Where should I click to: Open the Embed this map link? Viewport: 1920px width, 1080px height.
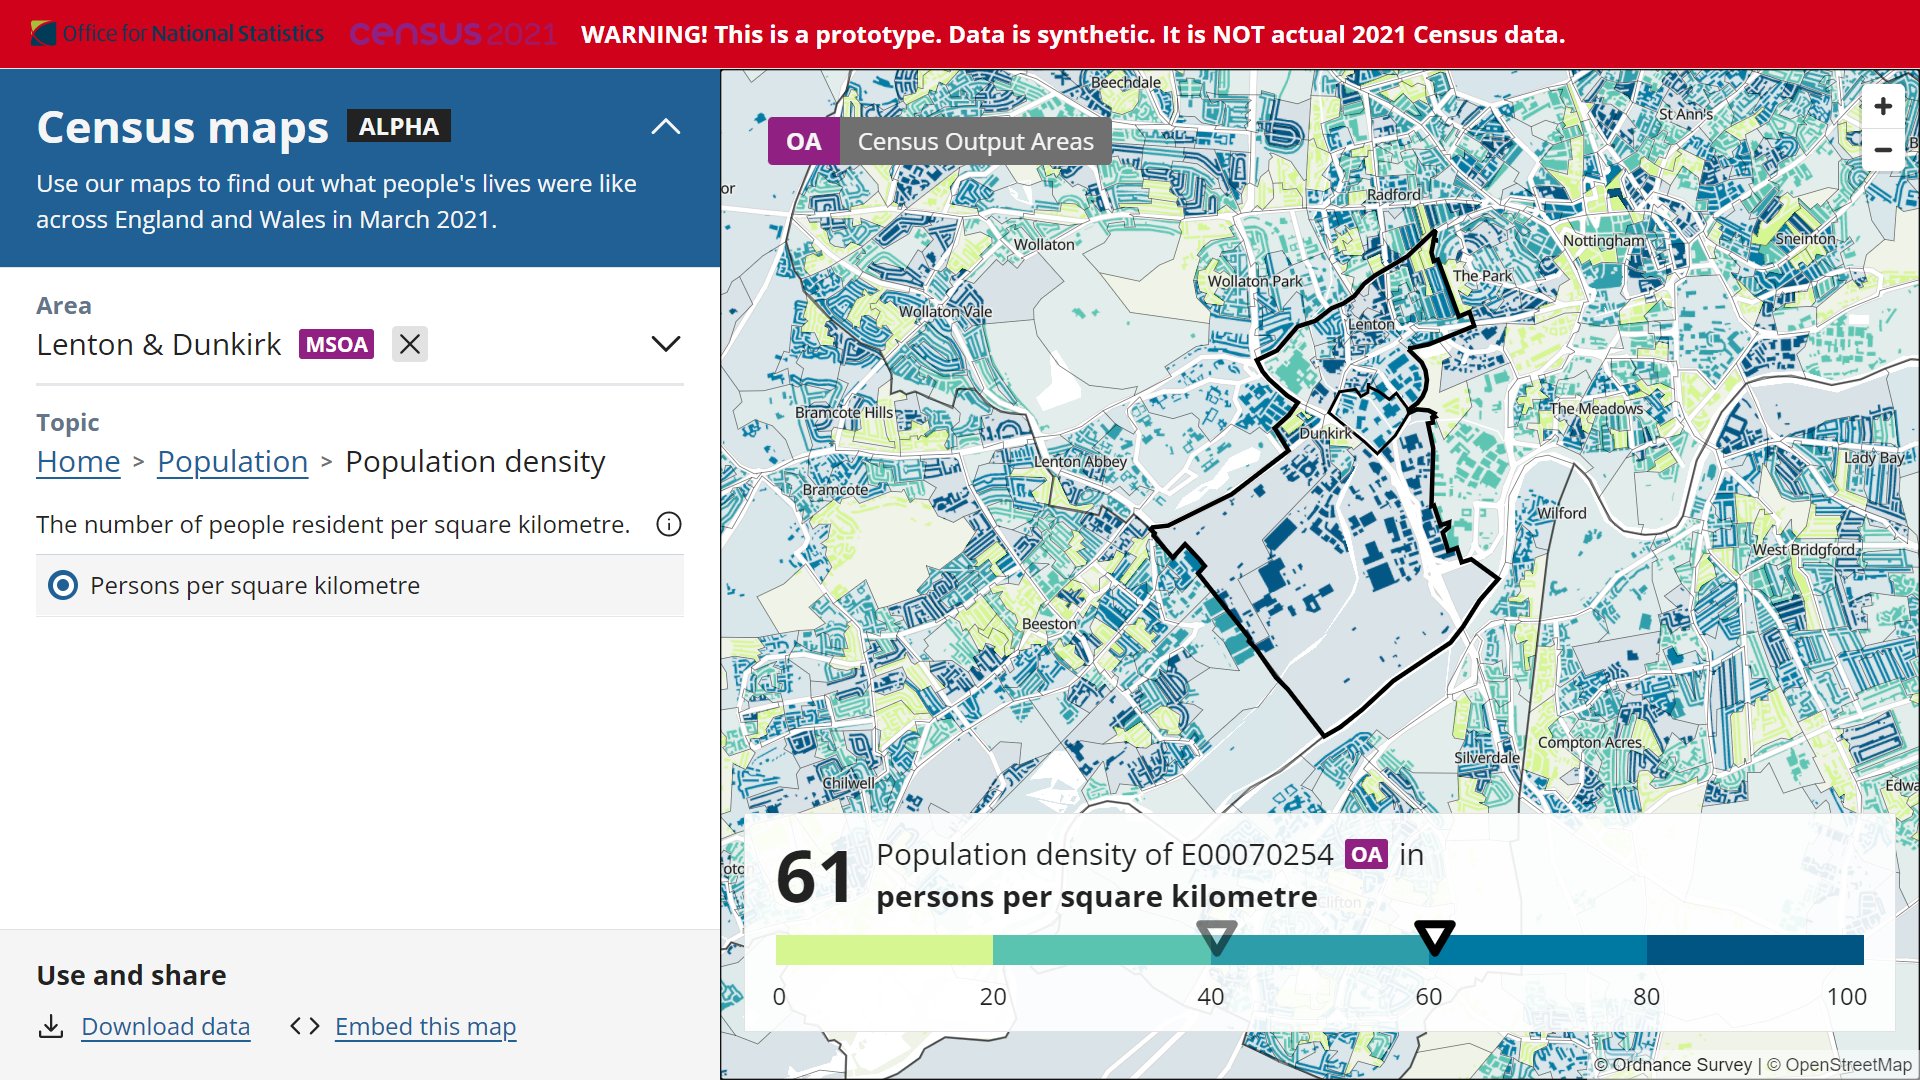click(426, 1027)
